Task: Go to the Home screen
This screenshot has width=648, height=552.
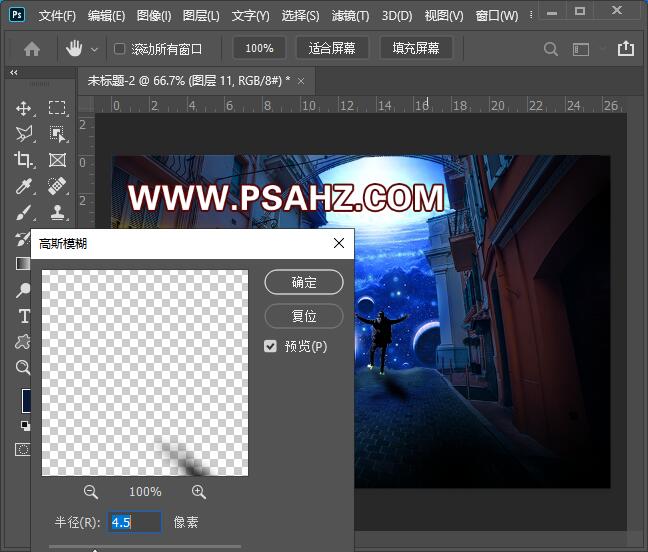Action: 32,49
